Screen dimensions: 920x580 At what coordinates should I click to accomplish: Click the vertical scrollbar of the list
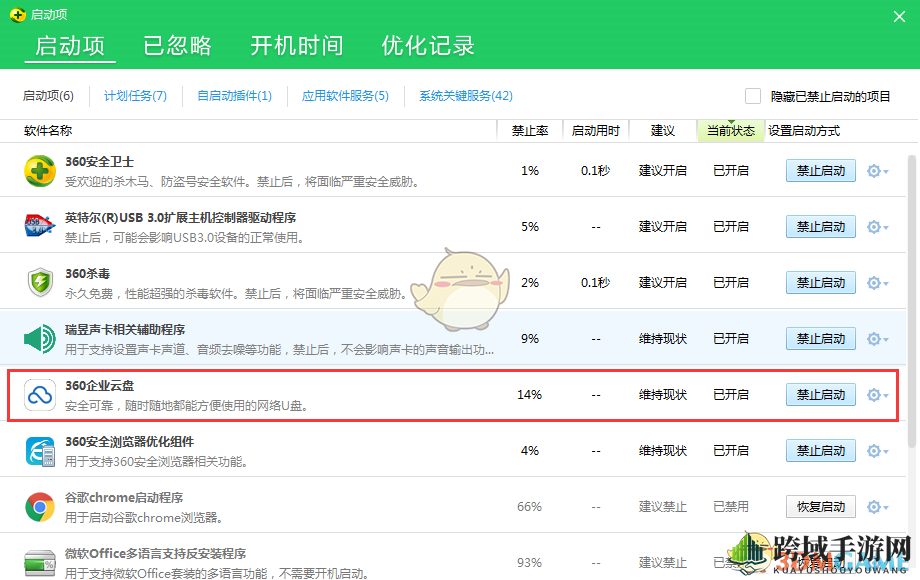point(912,302)
